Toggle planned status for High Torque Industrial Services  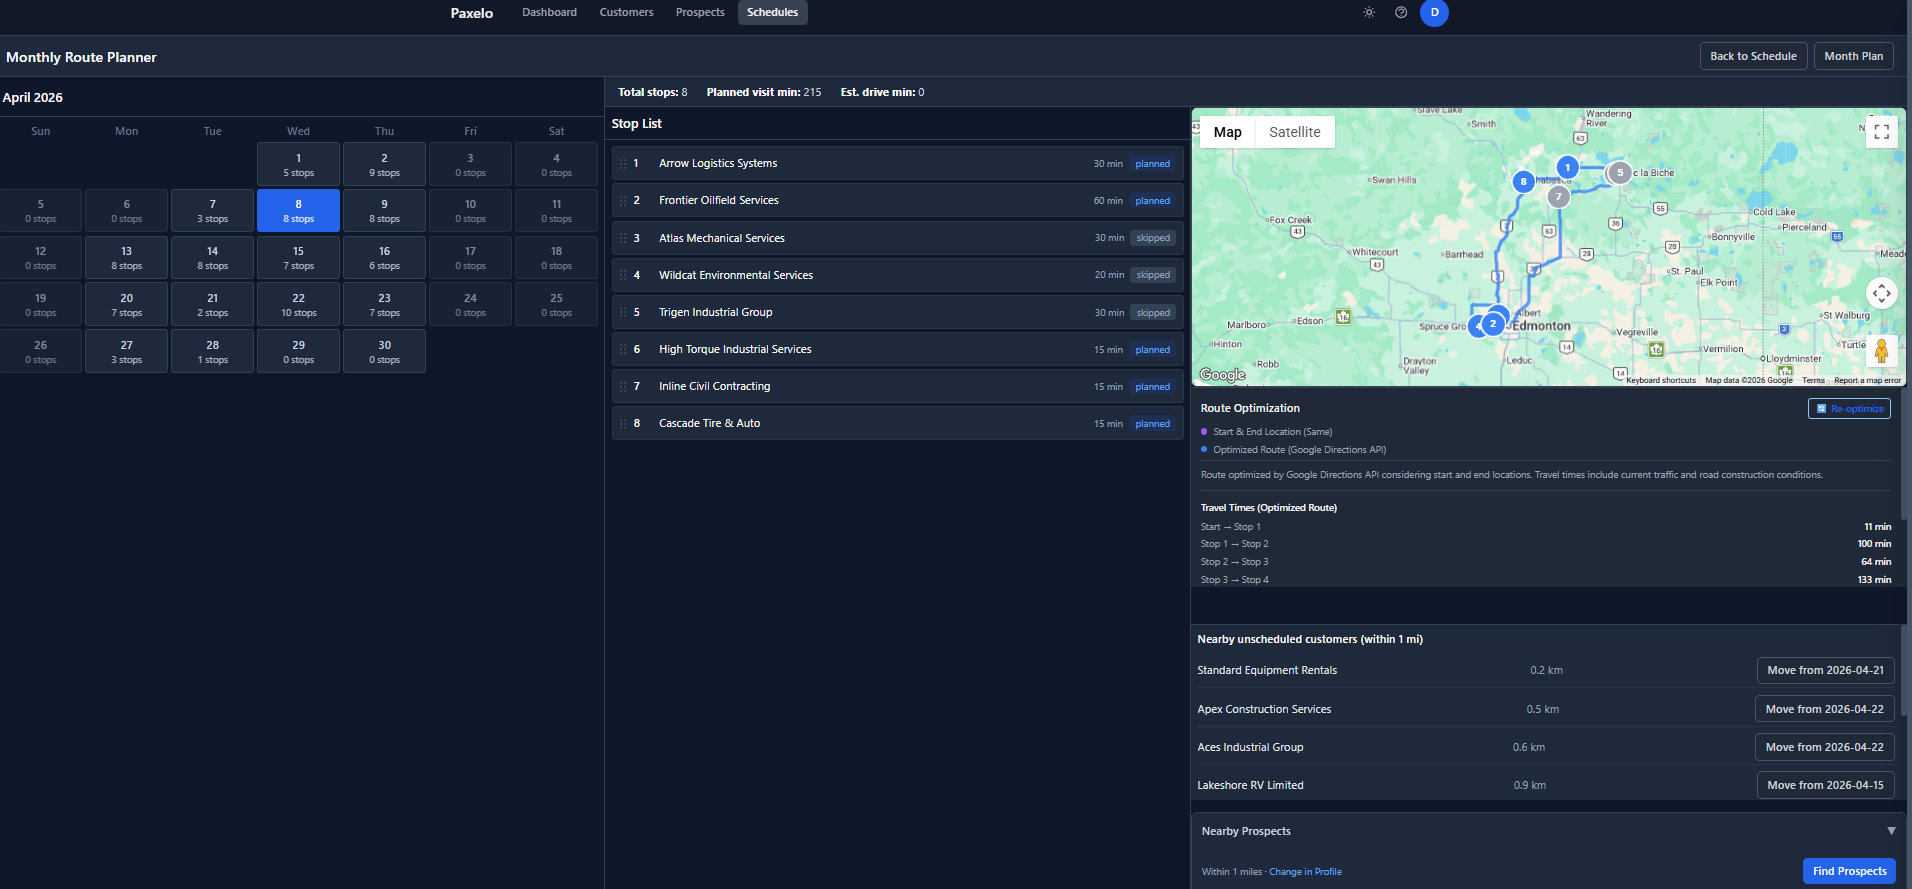[1152, 350]
